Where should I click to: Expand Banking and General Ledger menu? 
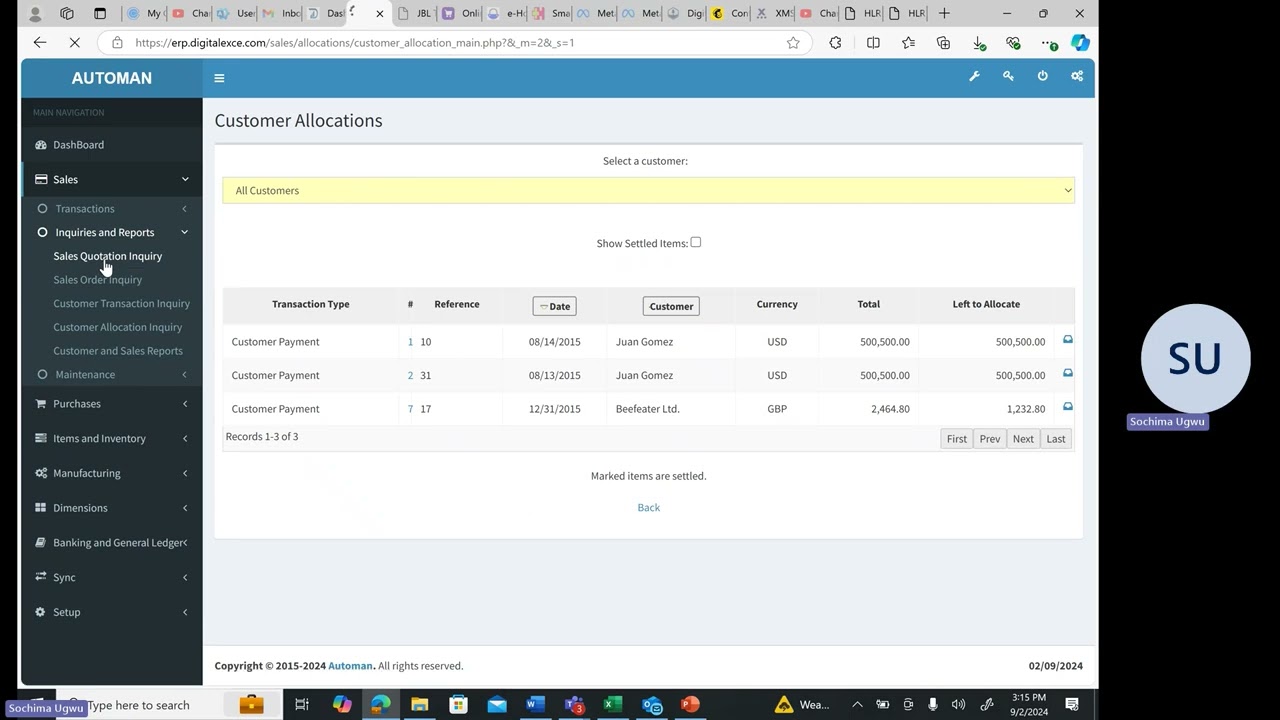[112, 542]
